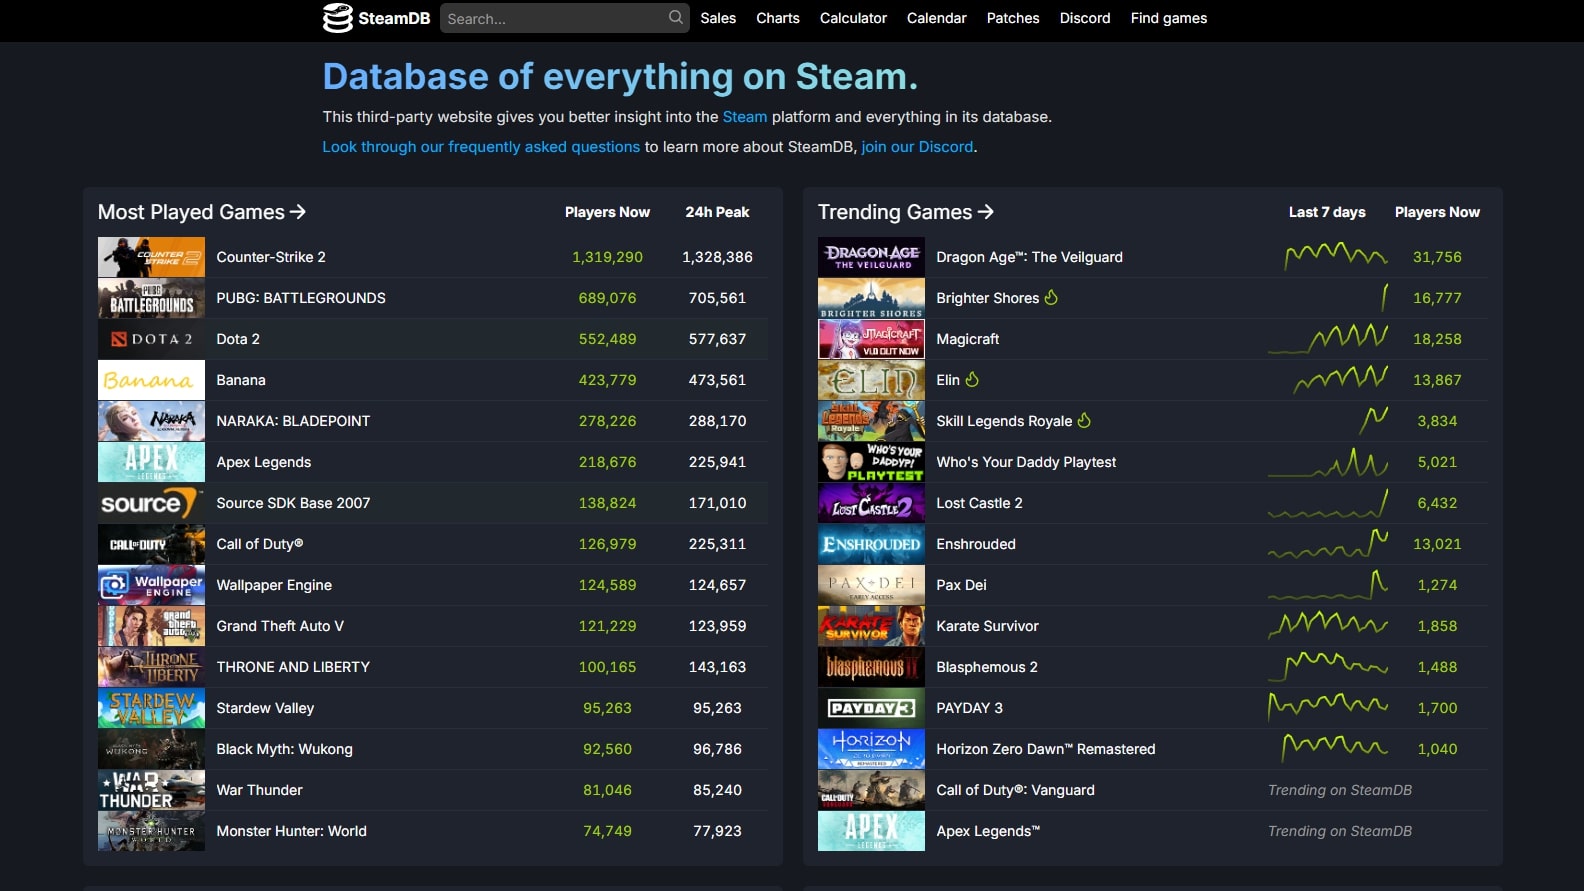
Task: Click Counter-Strike 2 players now value 1,319,290
Action: (x=607, y=257)
